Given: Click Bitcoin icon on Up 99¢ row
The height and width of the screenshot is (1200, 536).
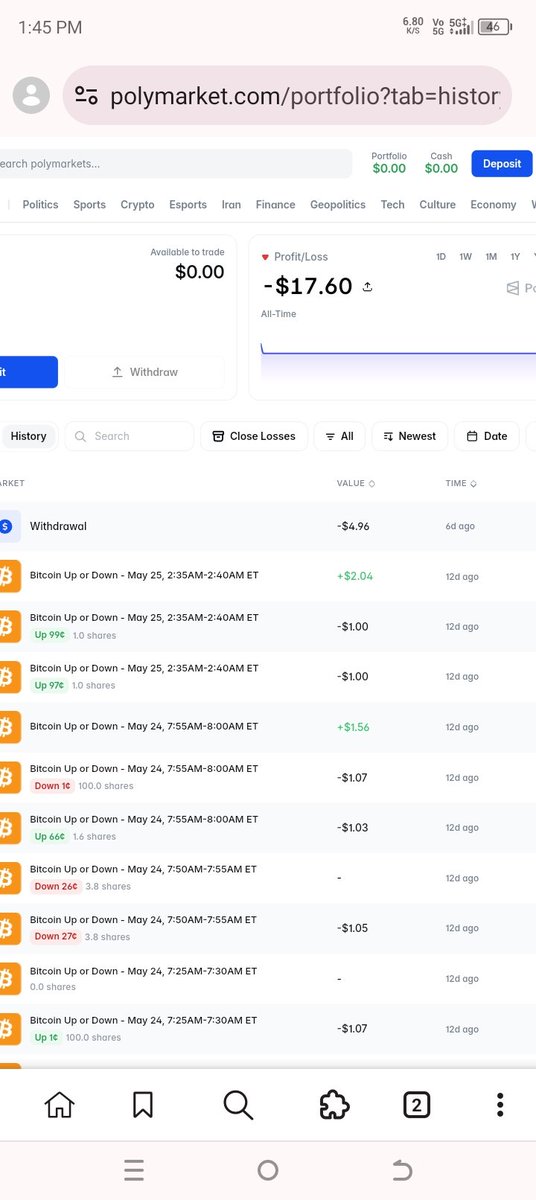Looking at the screenshot, I should point(8,627).
